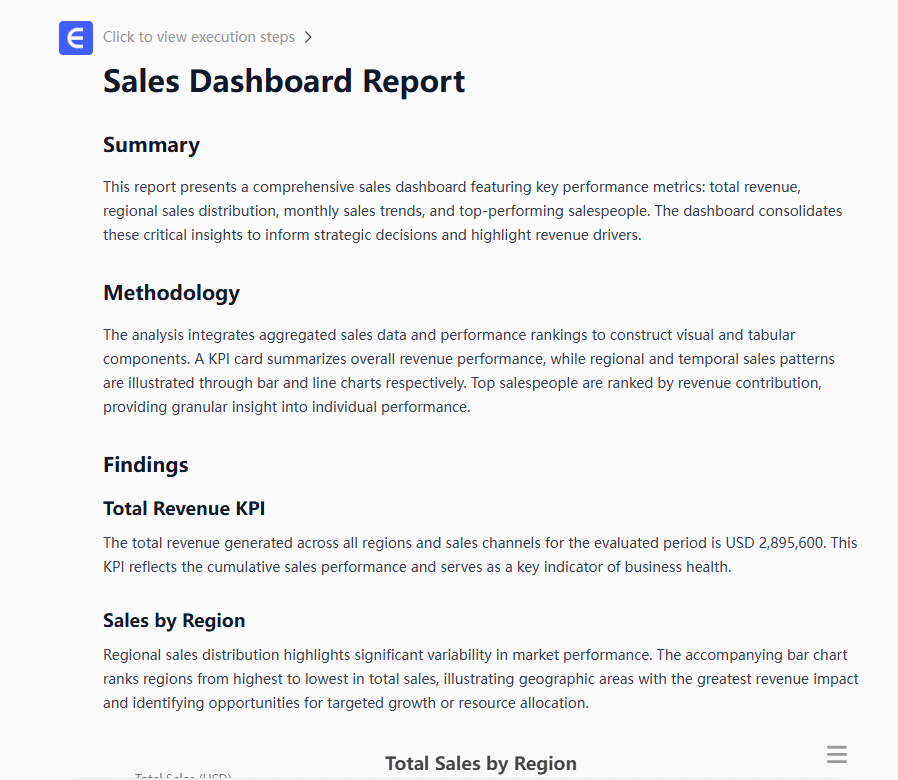Click the 'Sales by Region' subheading
The height and width of the screenshot is (780, 898).
pos(174,621)
